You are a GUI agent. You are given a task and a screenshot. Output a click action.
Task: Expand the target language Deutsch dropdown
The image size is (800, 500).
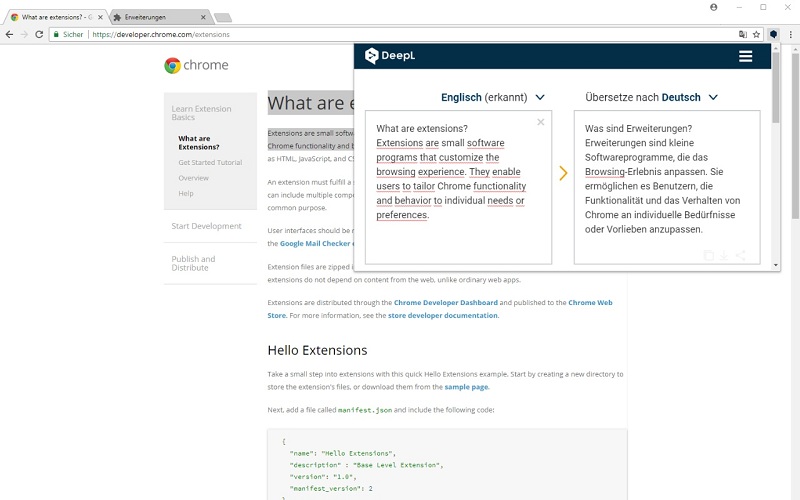click(x=652, y=97)
